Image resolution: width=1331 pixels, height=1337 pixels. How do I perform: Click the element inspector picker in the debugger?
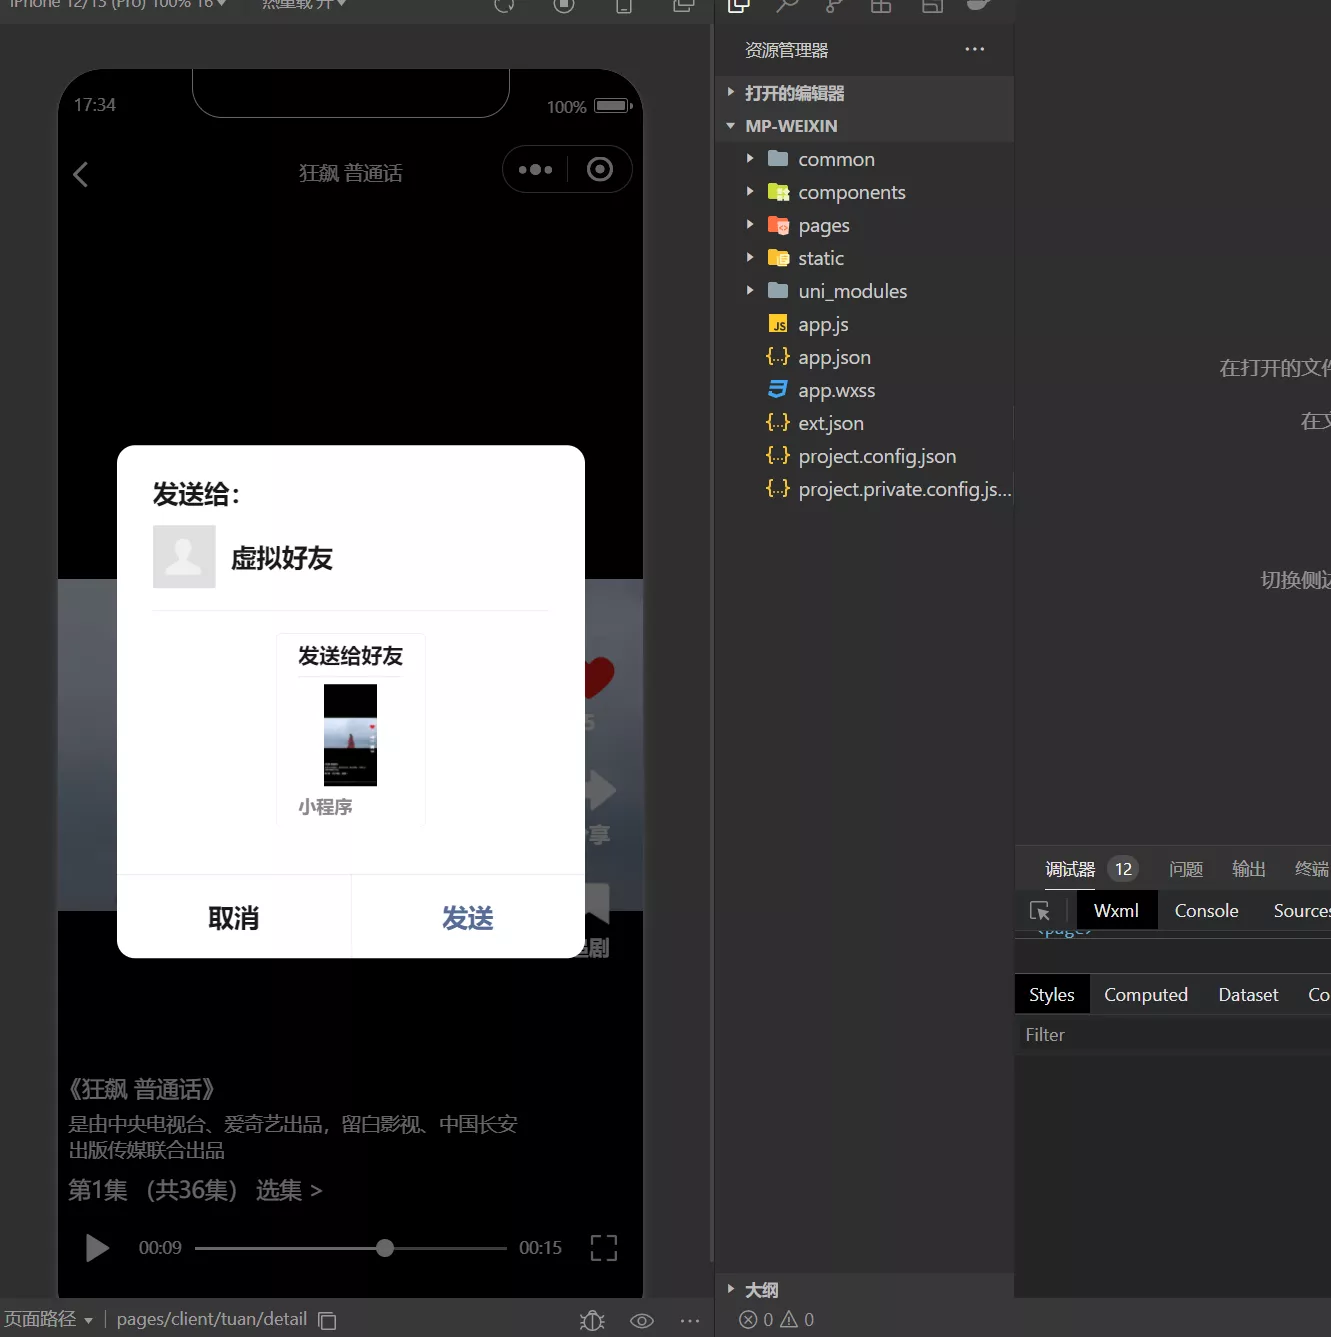pos(1040,911)
